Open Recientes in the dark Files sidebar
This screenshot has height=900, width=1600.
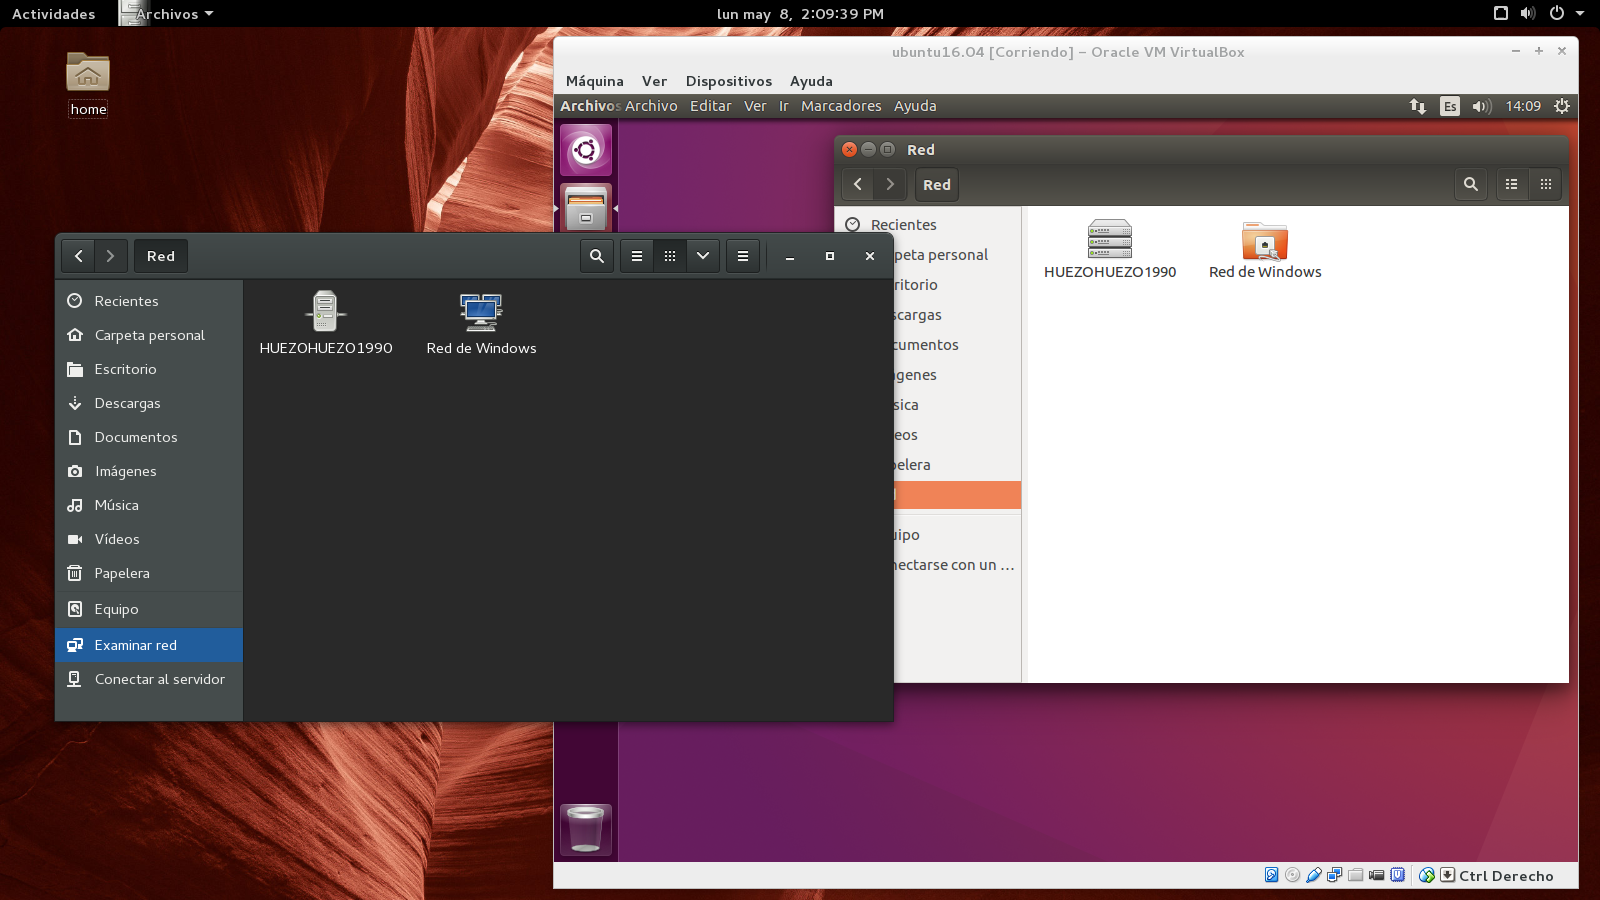coord(149,301)
